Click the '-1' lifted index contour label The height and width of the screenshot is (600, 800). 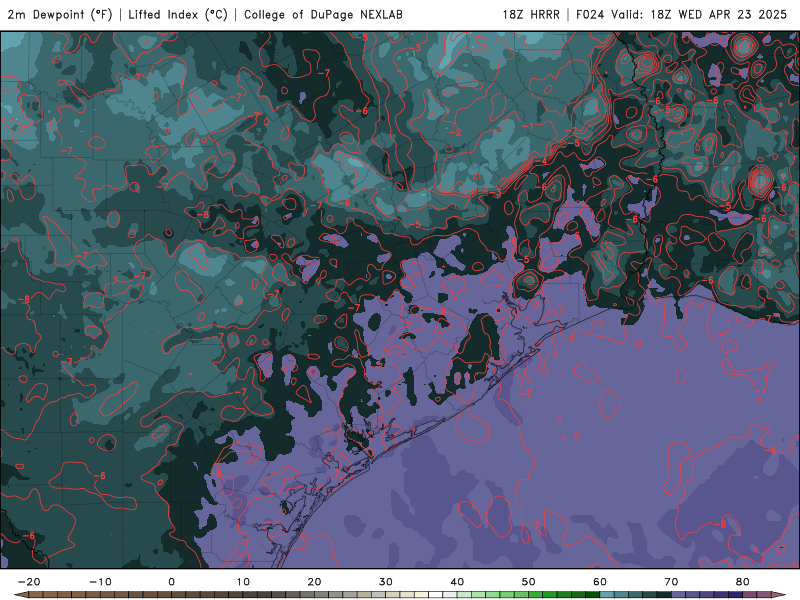coord(528,126)
